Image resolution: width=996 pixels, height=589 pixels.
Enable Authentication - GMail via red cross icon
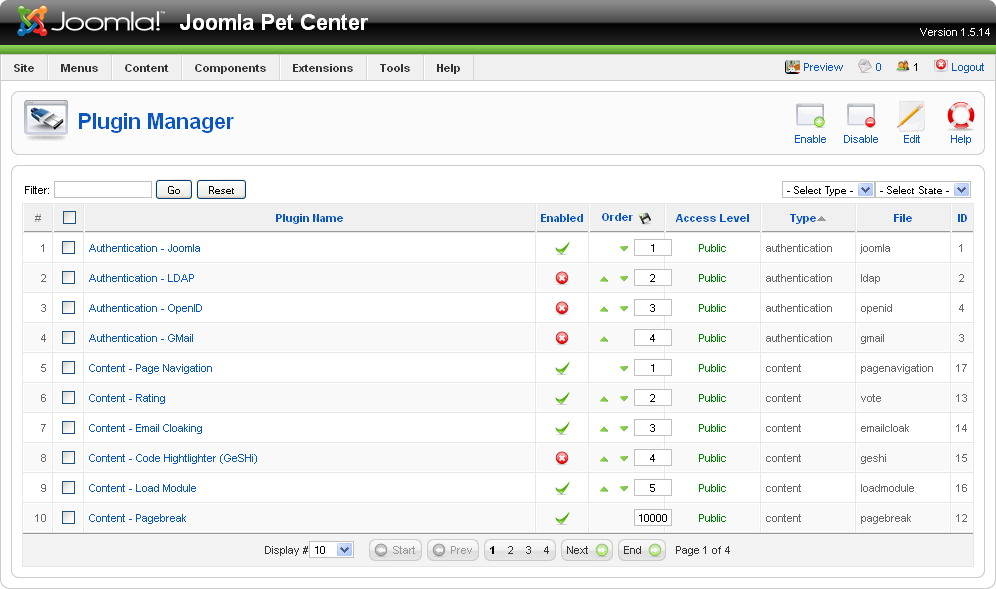tap(562, 338)
